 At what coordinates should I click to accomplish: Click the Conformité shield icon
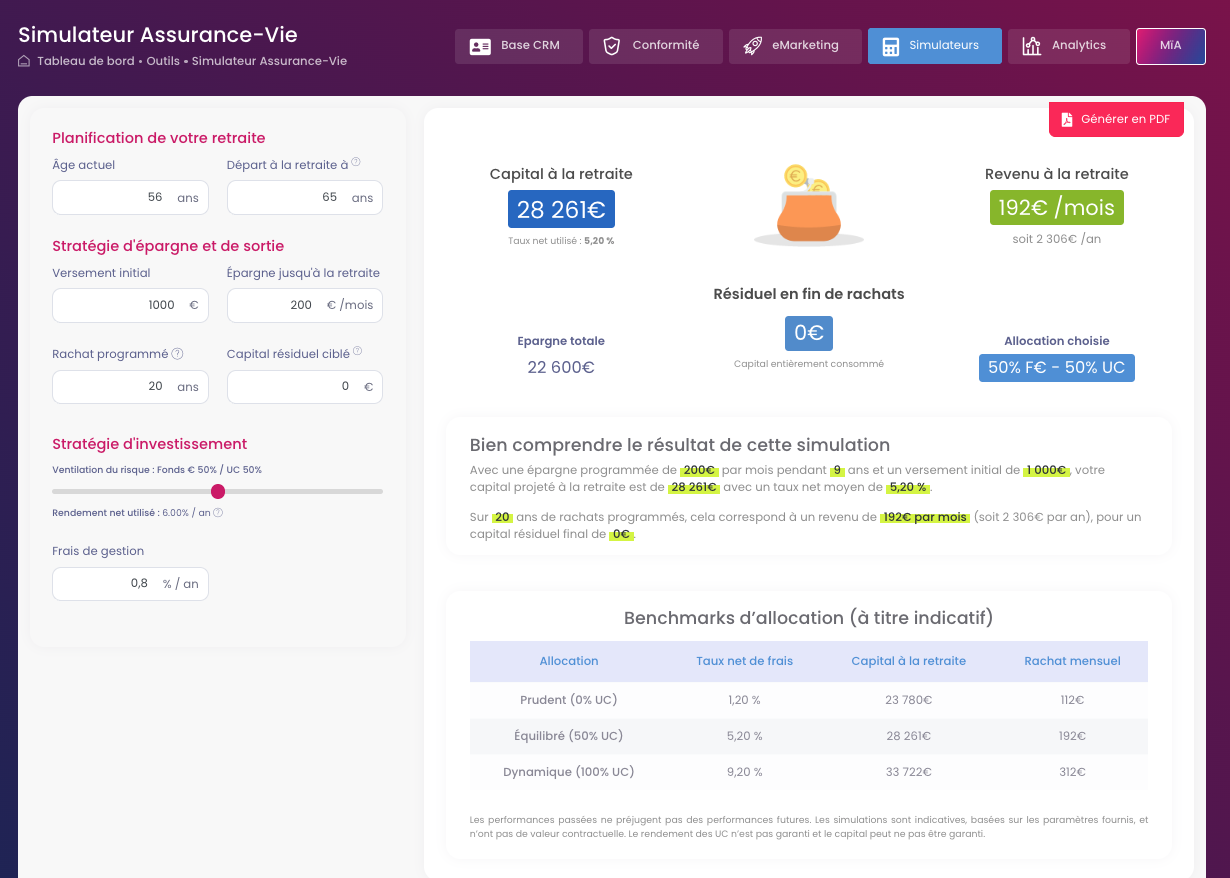click(x=612, y=46)
